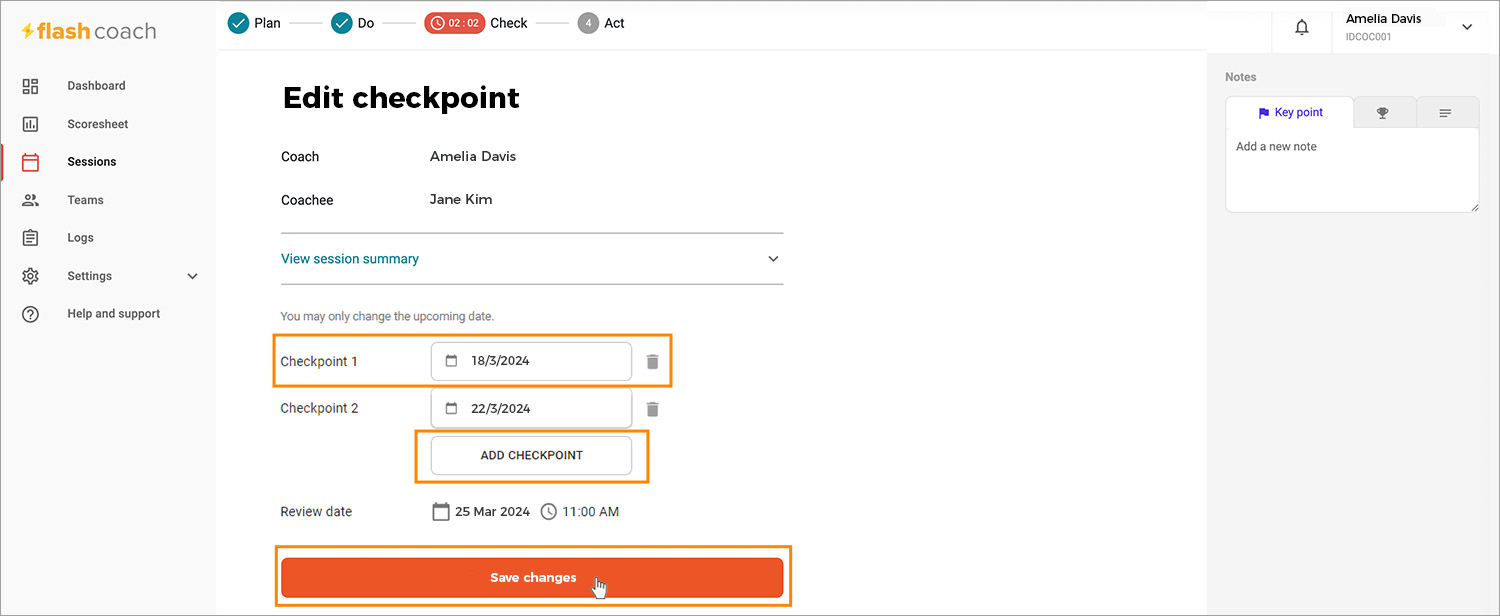Click the Help and support question icon
The height and width of the screenshot is (616, 1500).
coord(30,314)
